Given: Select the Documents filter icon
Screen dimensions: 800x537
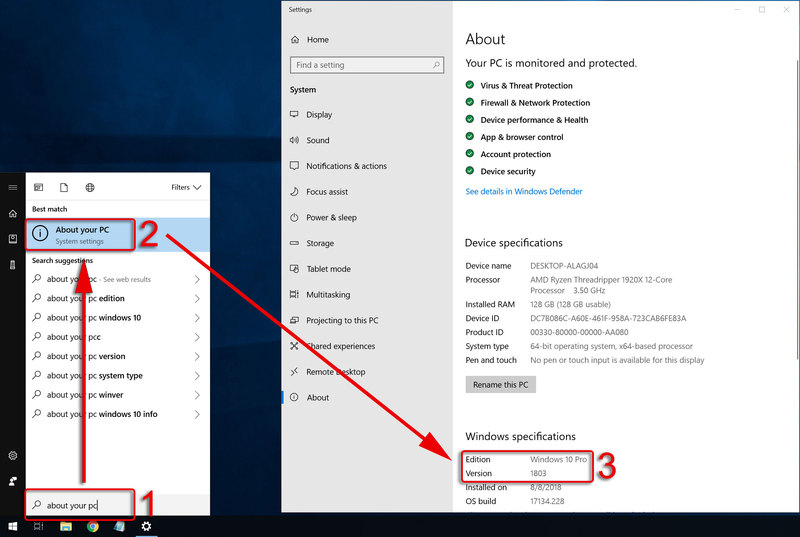Looking at the screenshot, I should 64,187.
